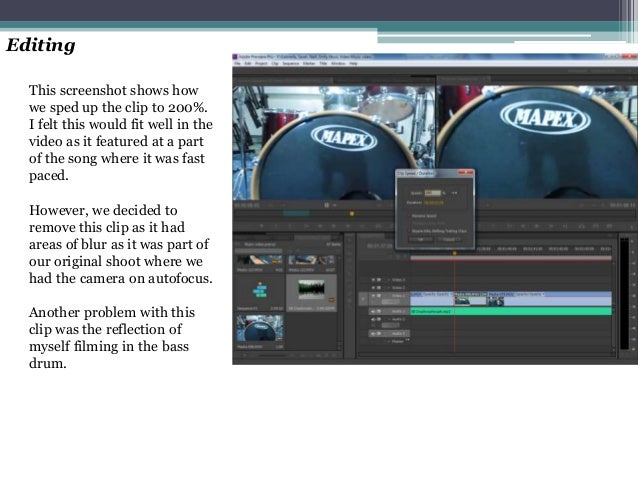Click the Speed percentage field in the dialog

(x=433, y=193)
